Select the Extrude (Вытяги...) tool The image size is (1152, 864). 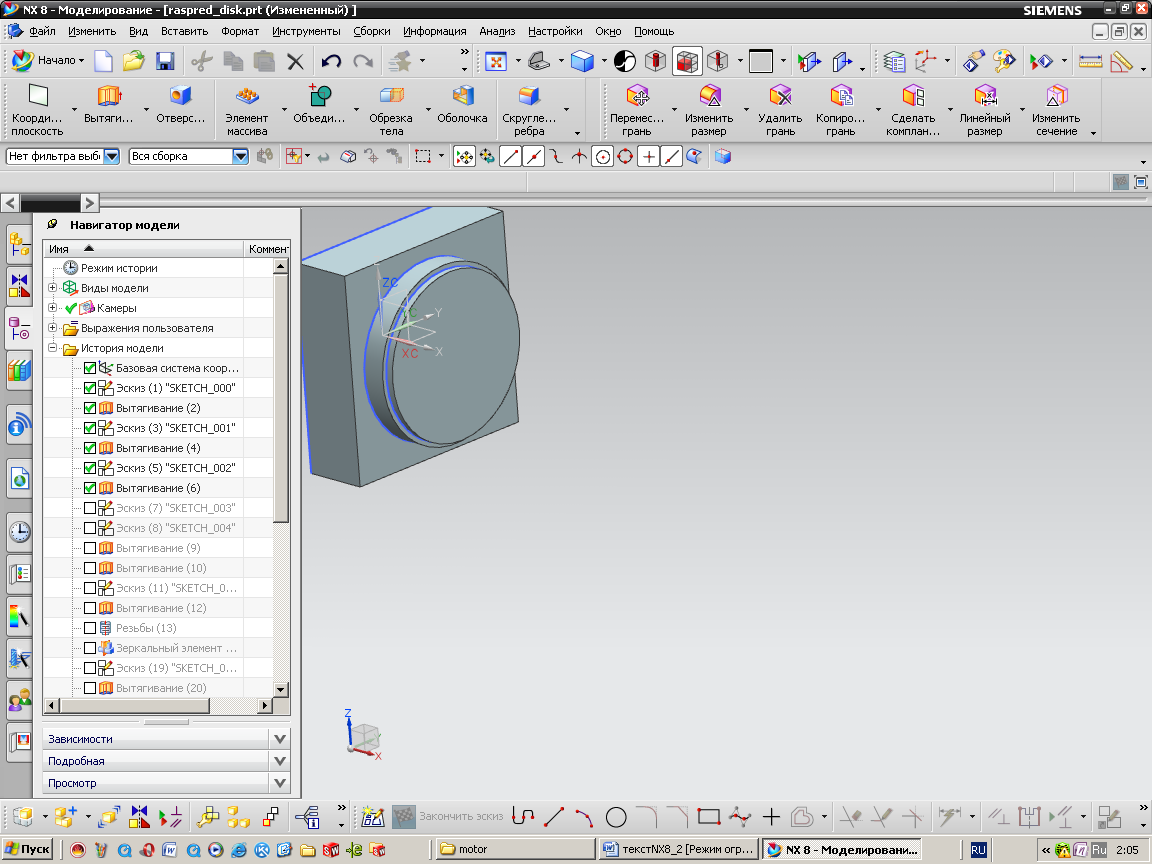tap(109, 104)
